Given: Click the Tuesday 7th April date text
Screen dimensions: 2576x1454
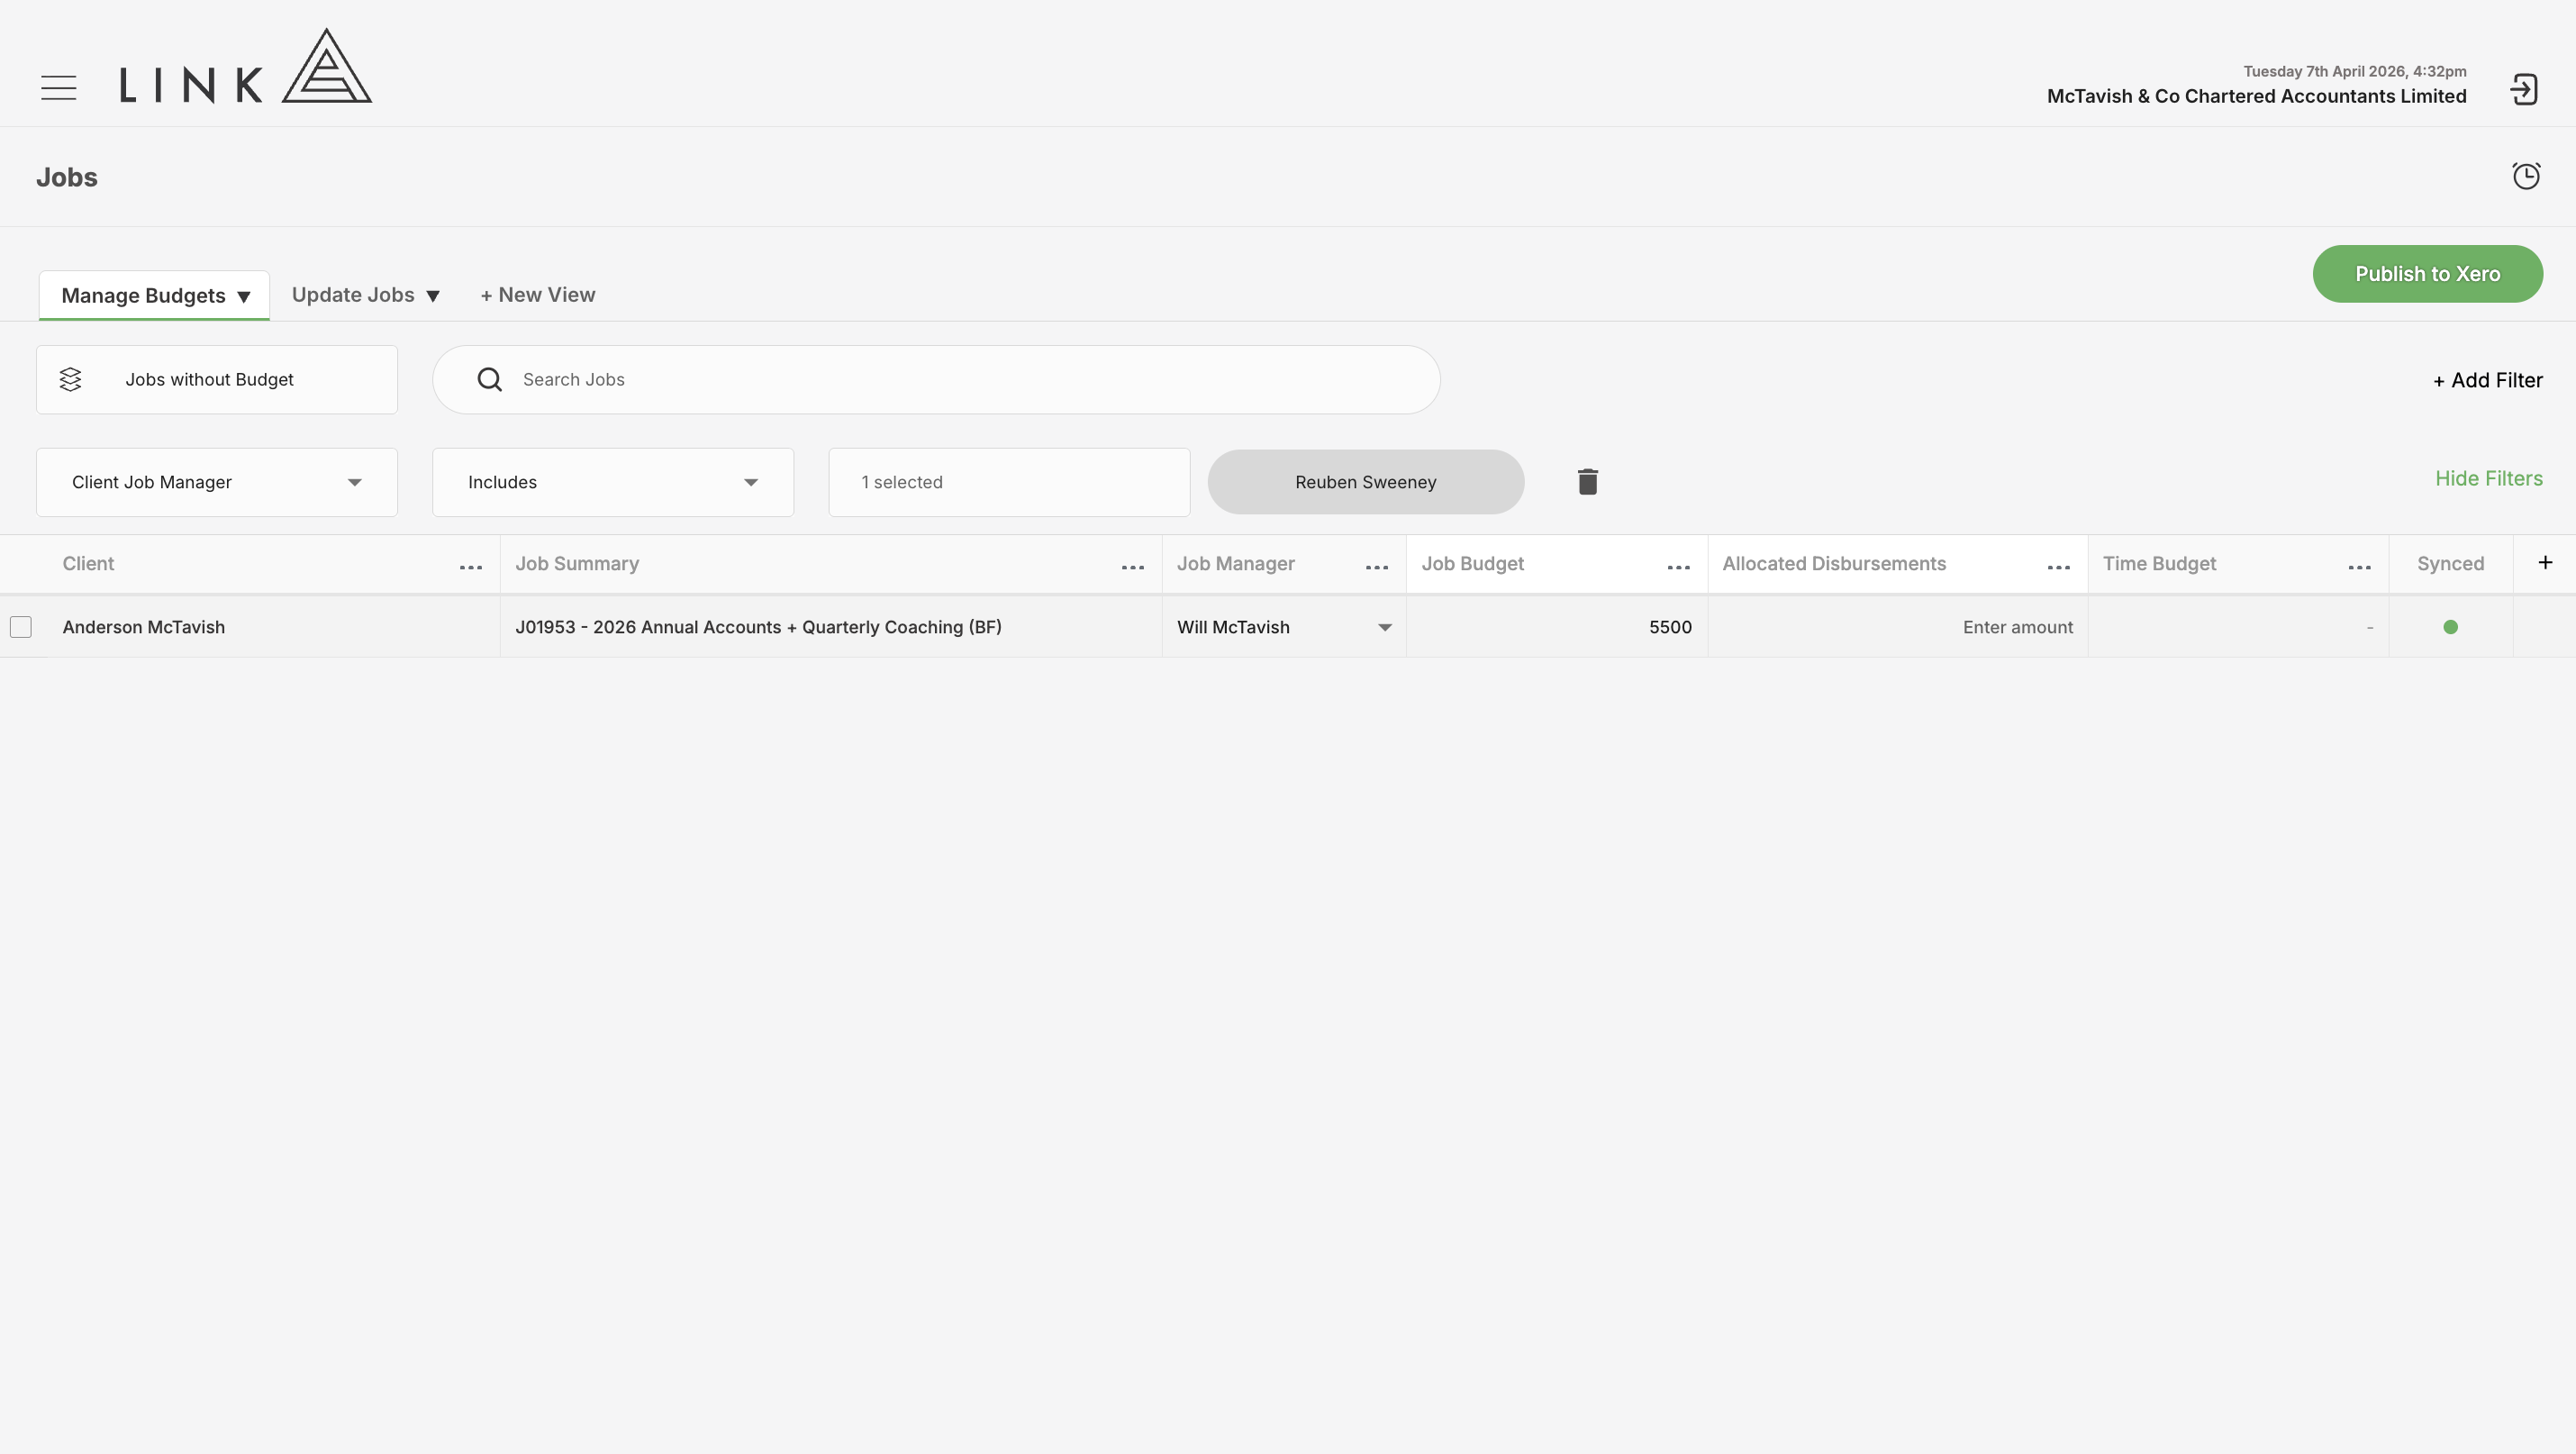Looking at the screenshot, I should [x=2354, y=71].
